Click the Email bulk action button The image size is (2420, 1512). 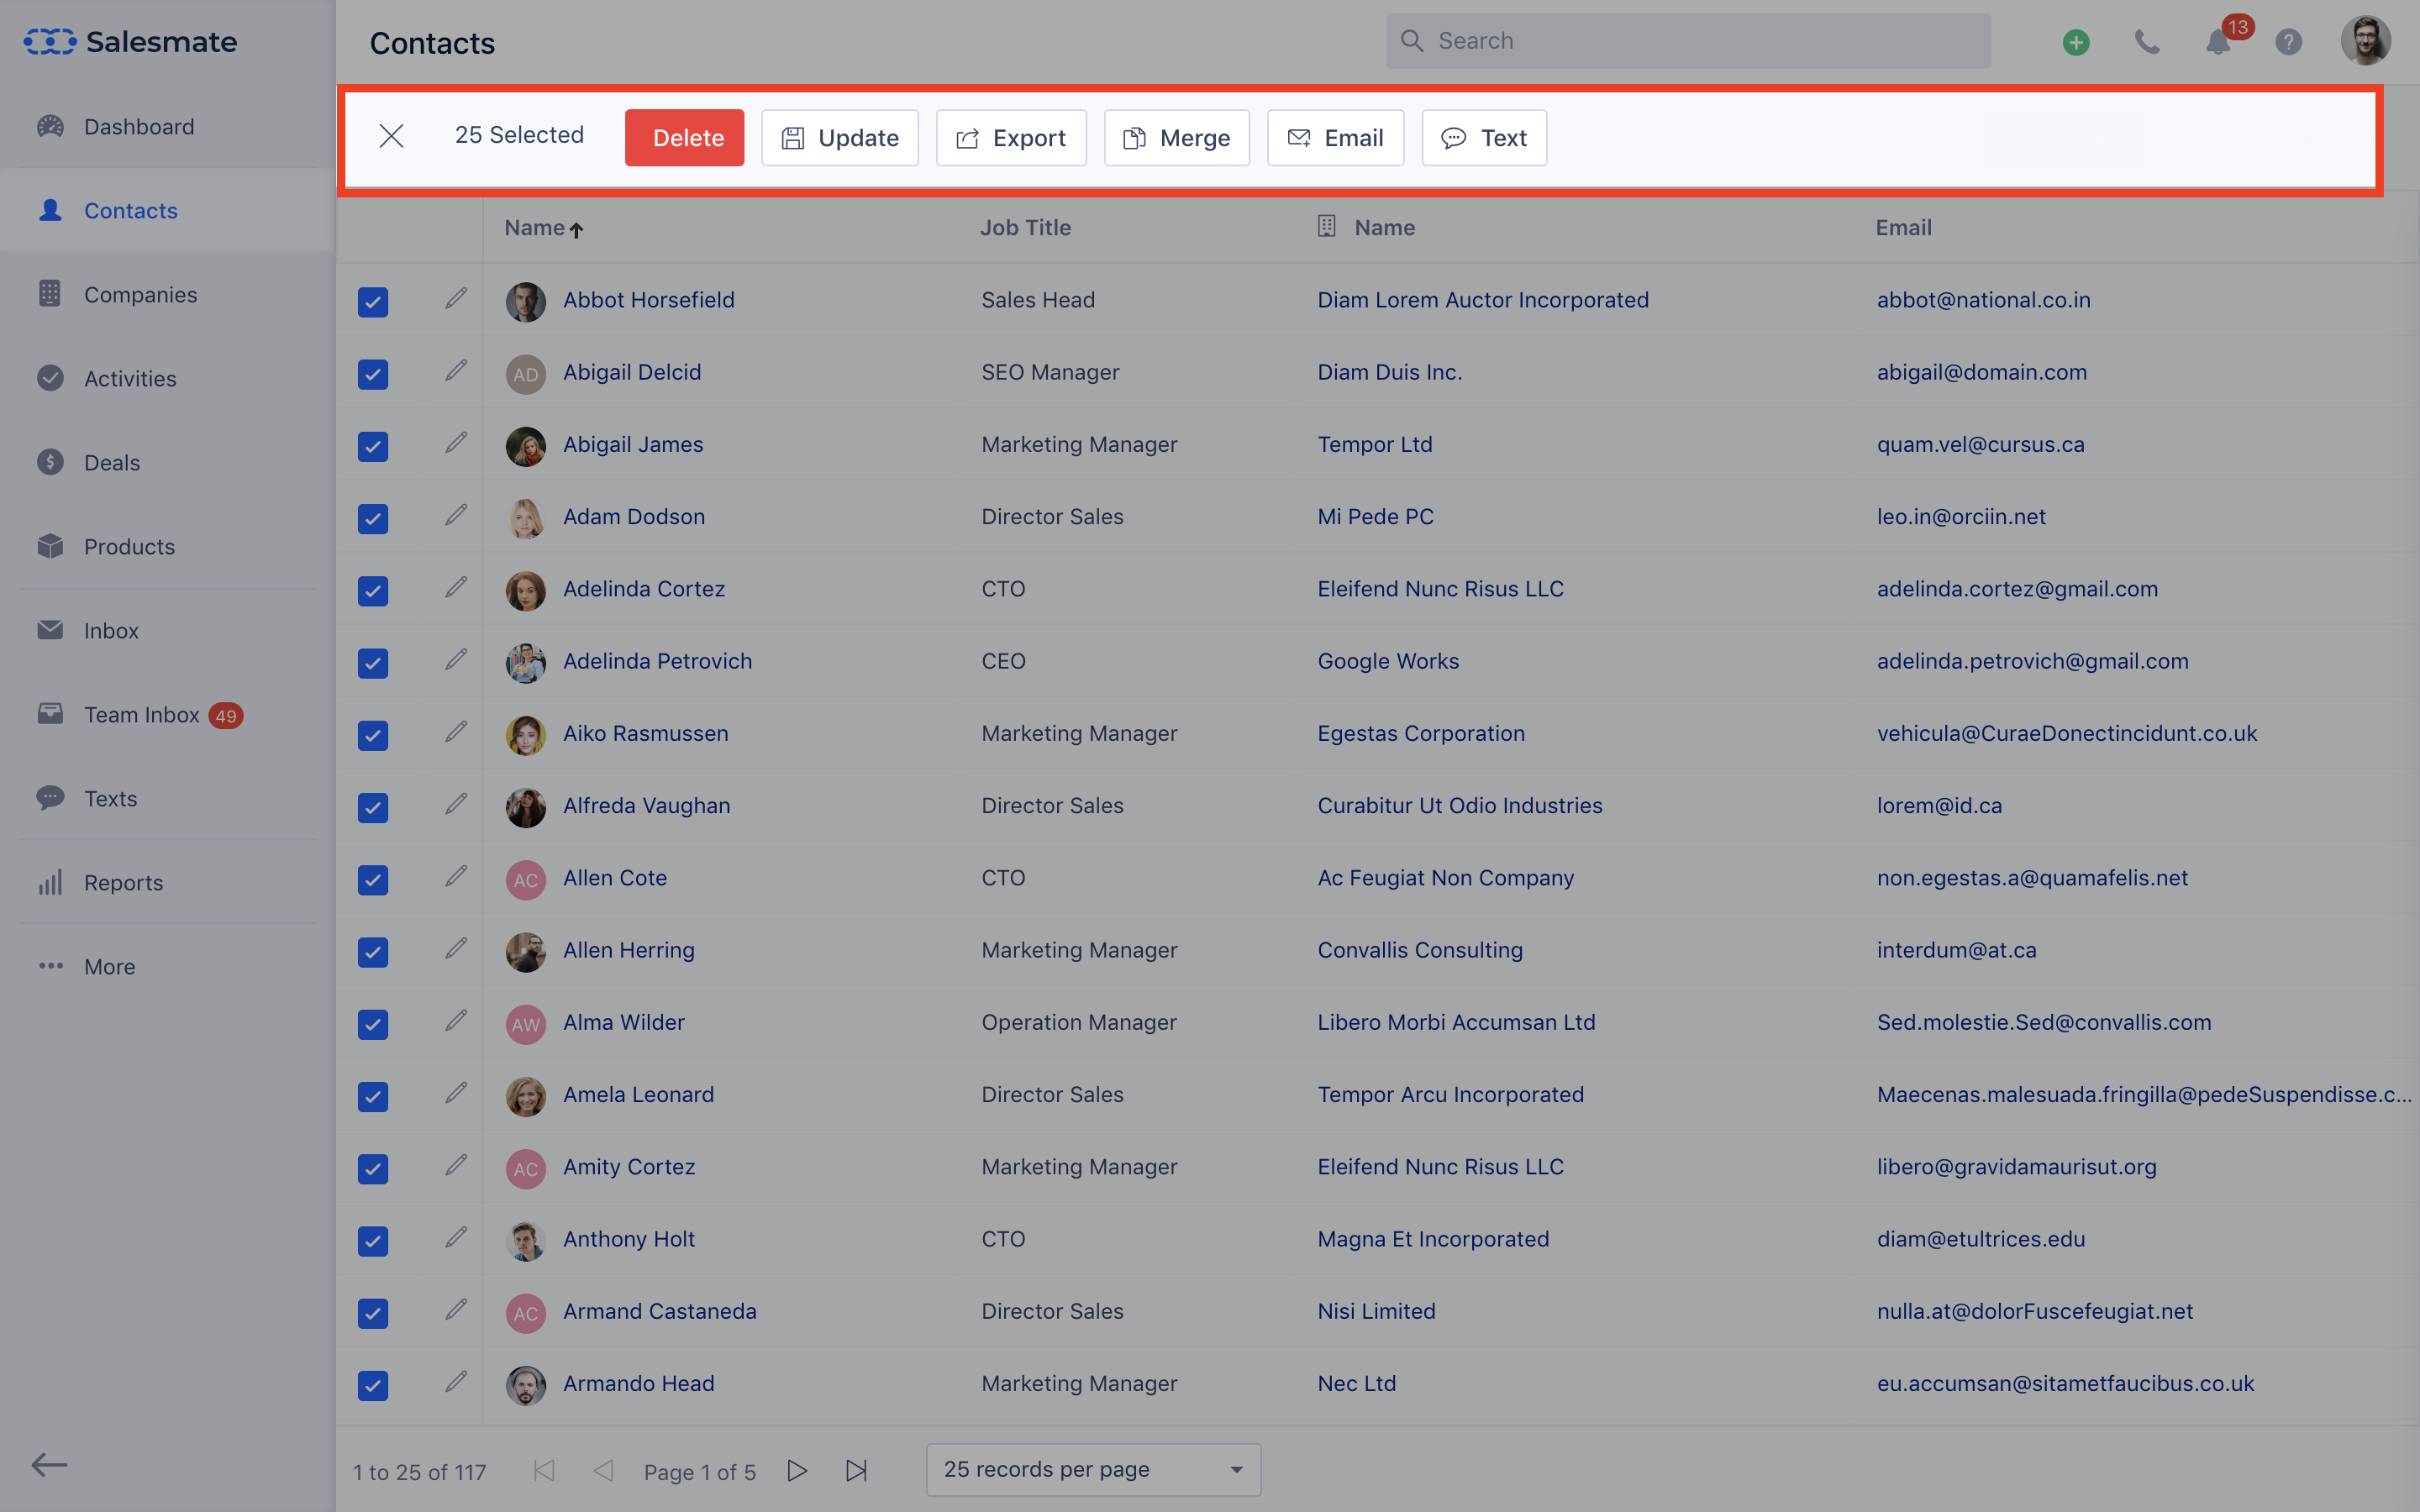tap(1336, 137)
